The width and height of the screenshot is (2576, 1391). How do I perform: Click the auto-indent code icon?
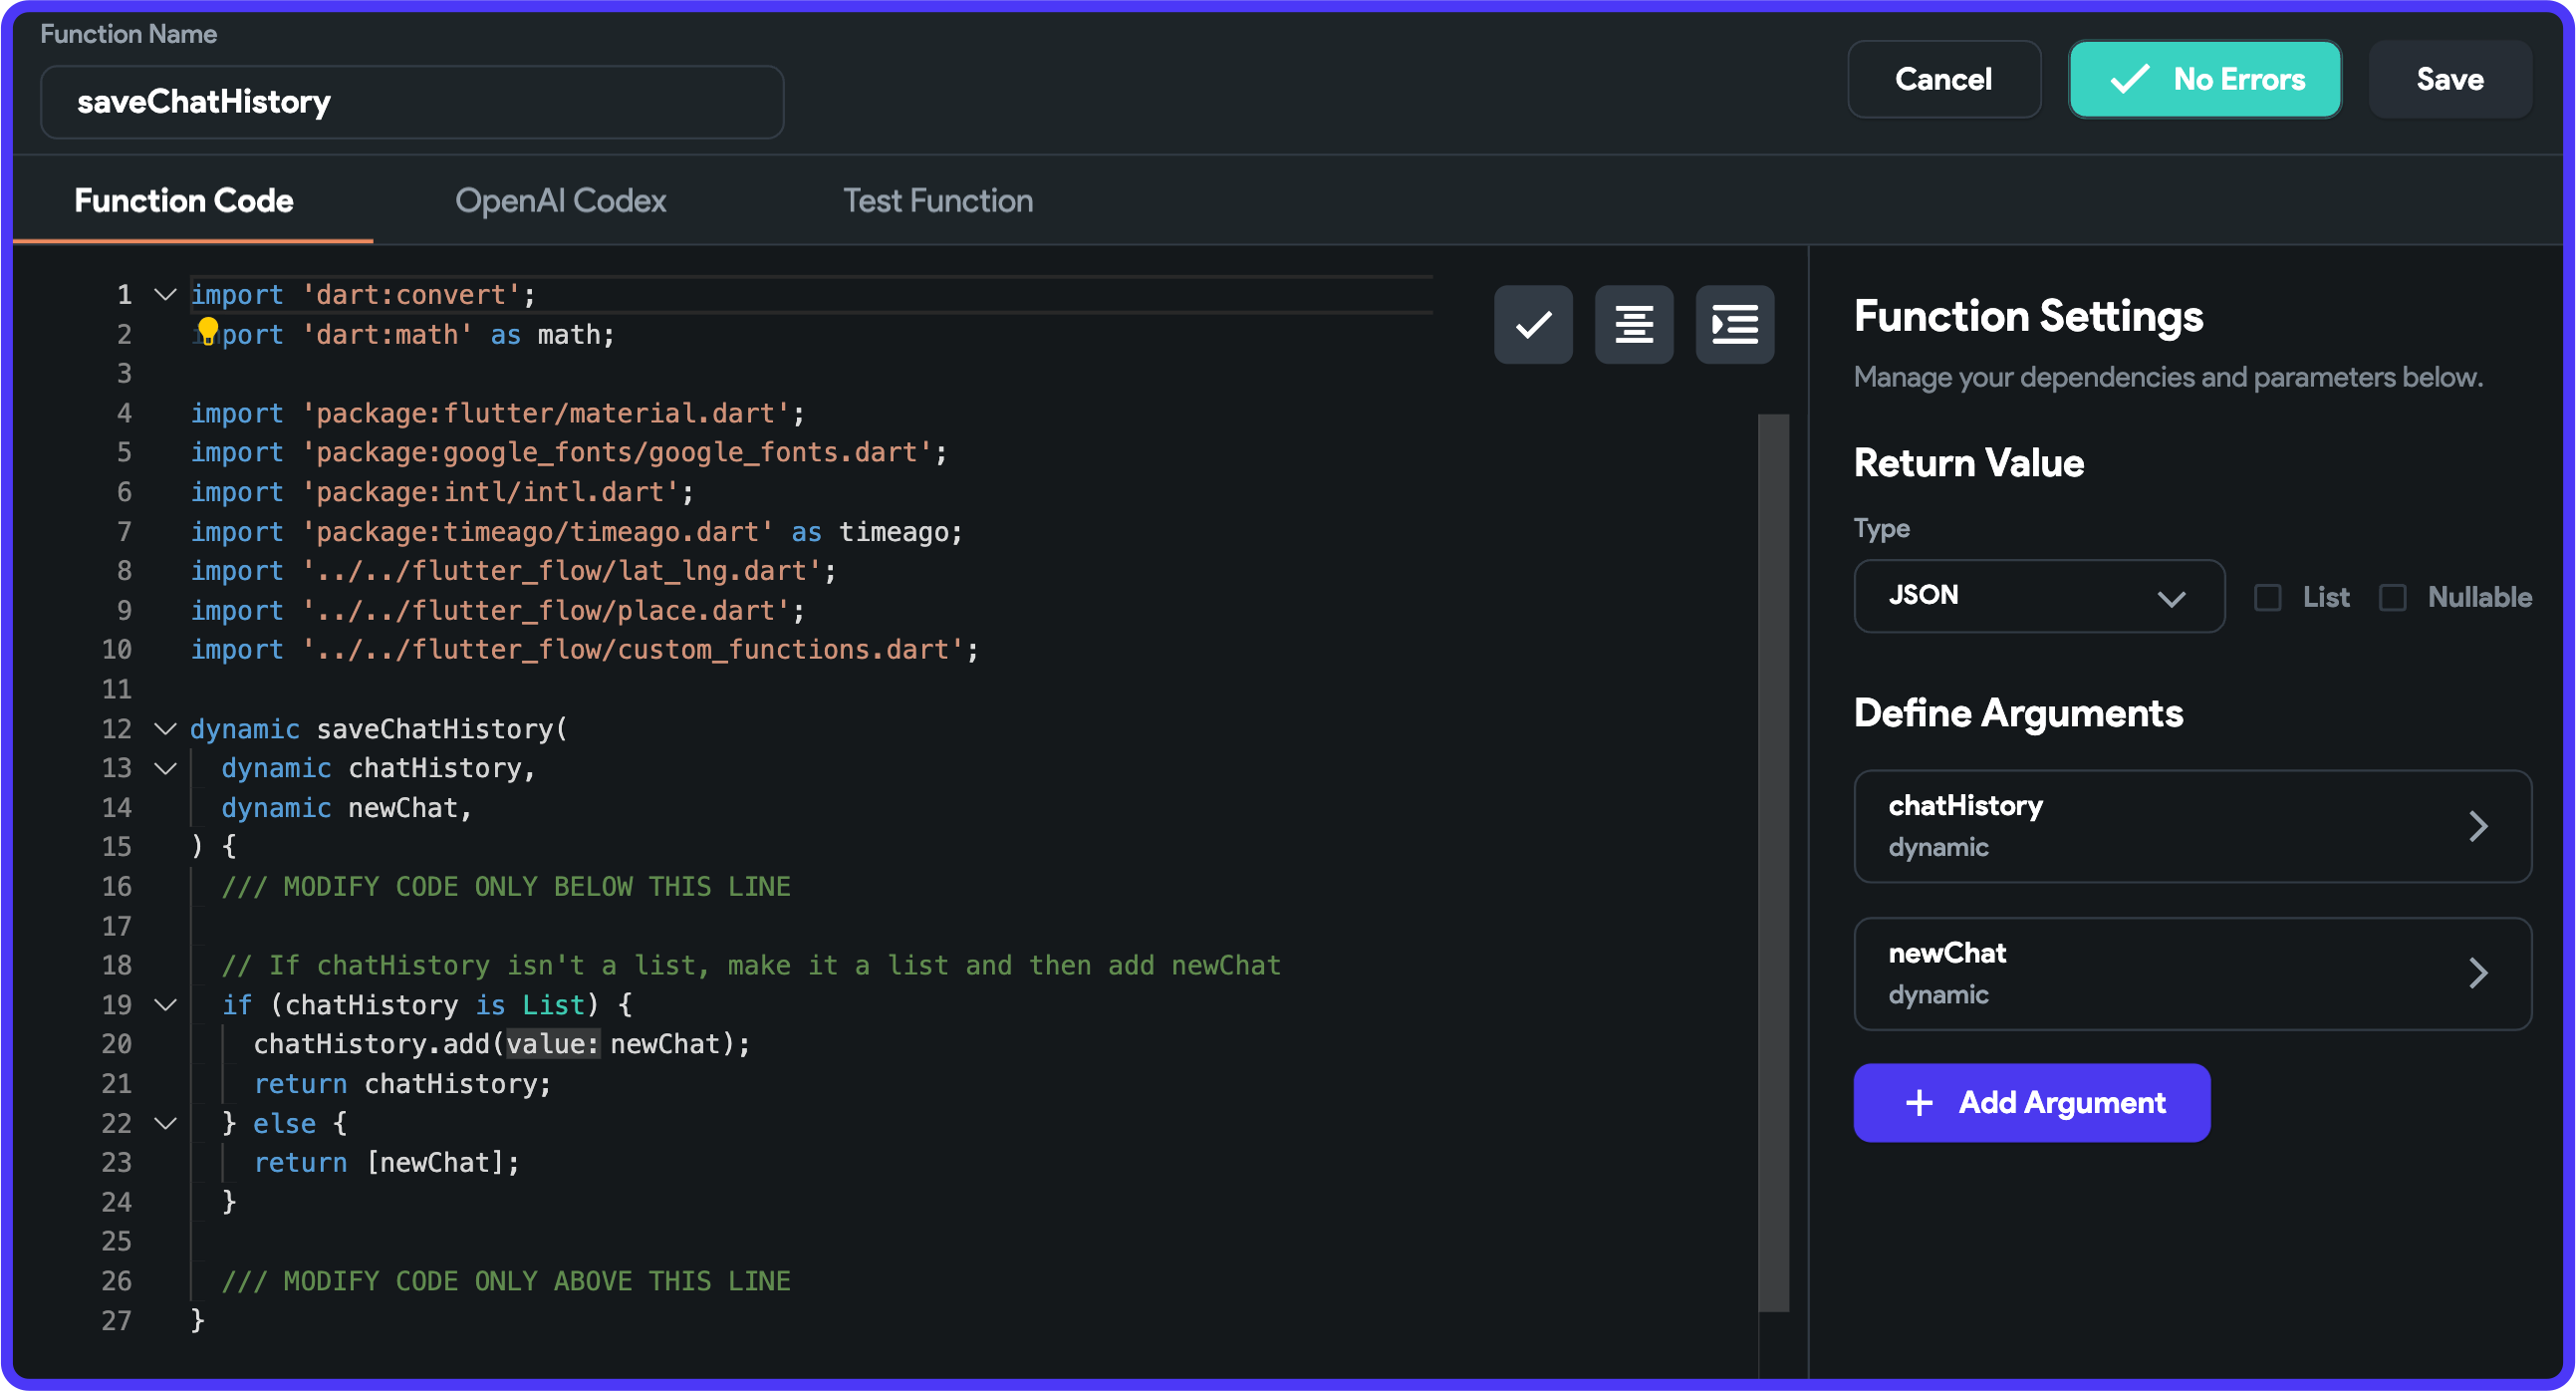coord(1733,324)
